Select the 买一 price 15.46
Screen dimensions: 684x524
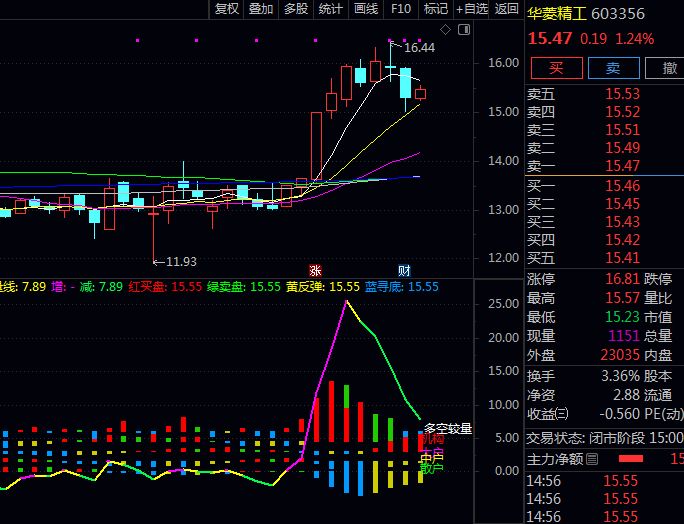click(x=622, y=186)
